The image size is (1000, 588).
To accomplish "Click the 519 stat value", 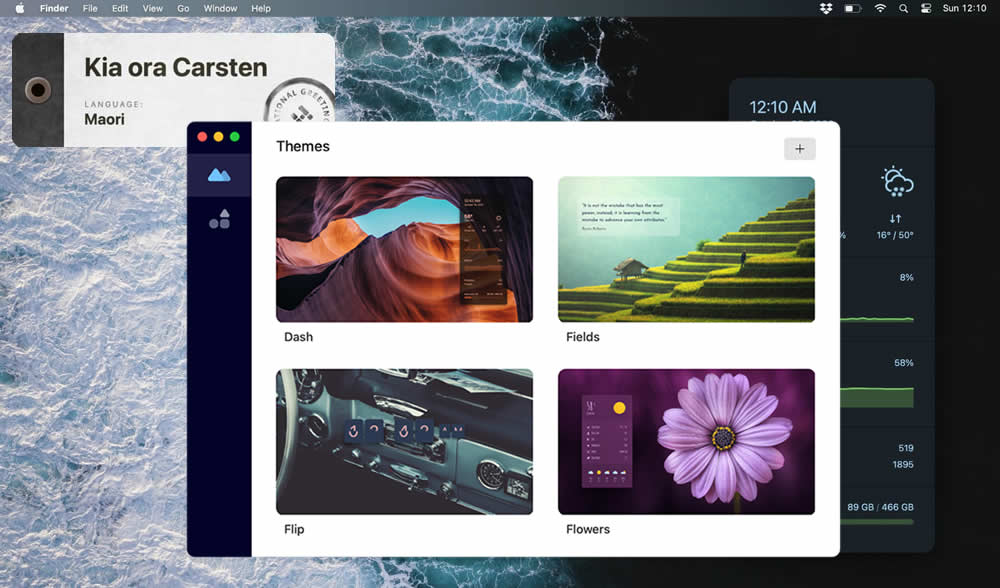I will click(x=906, y=448).
